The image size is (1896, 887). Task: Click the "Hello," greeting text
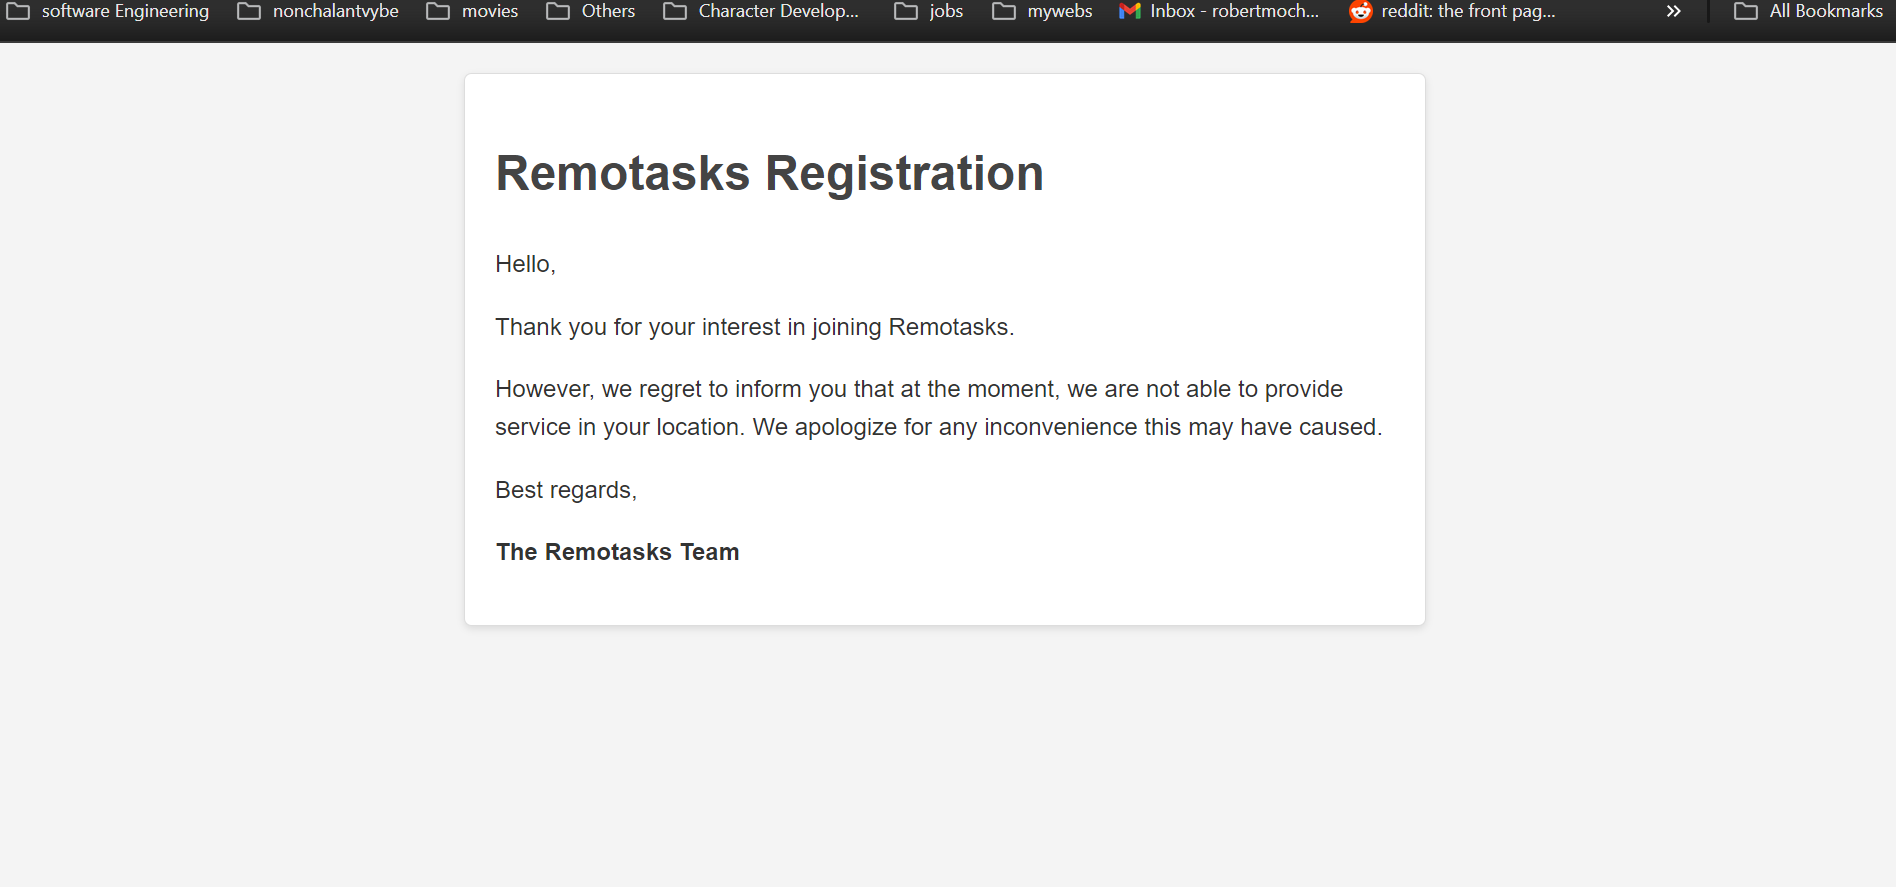pyautogui.click(x=525, y=264)
